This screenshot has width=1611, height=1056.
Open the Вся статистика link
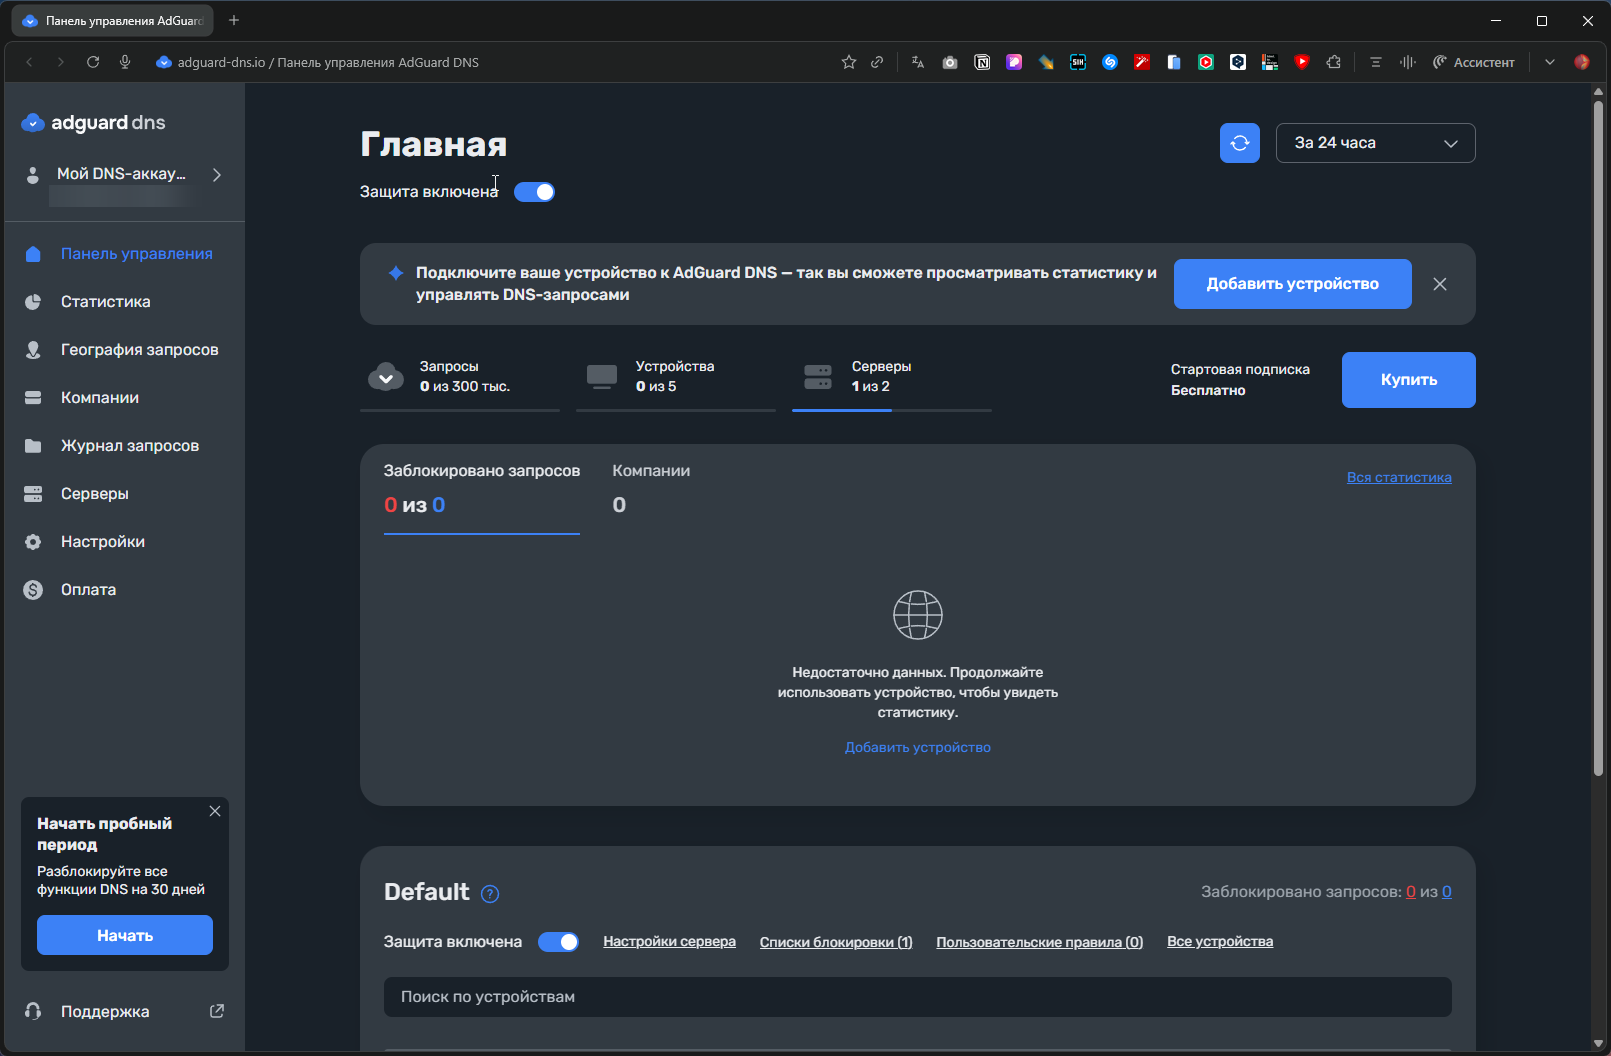[x=1398, y=478]
